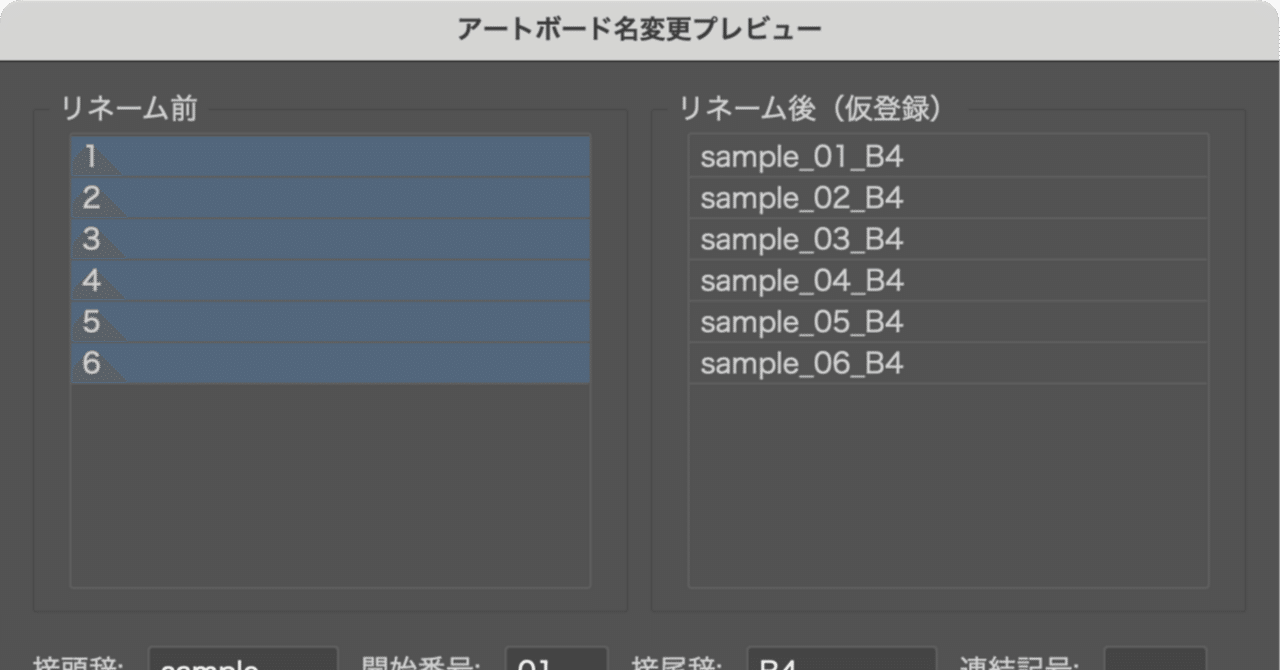Select the sample_03_B4 preview entry
The height and width of the screenshot is (670, 1280).
click(x=948, y=239)
